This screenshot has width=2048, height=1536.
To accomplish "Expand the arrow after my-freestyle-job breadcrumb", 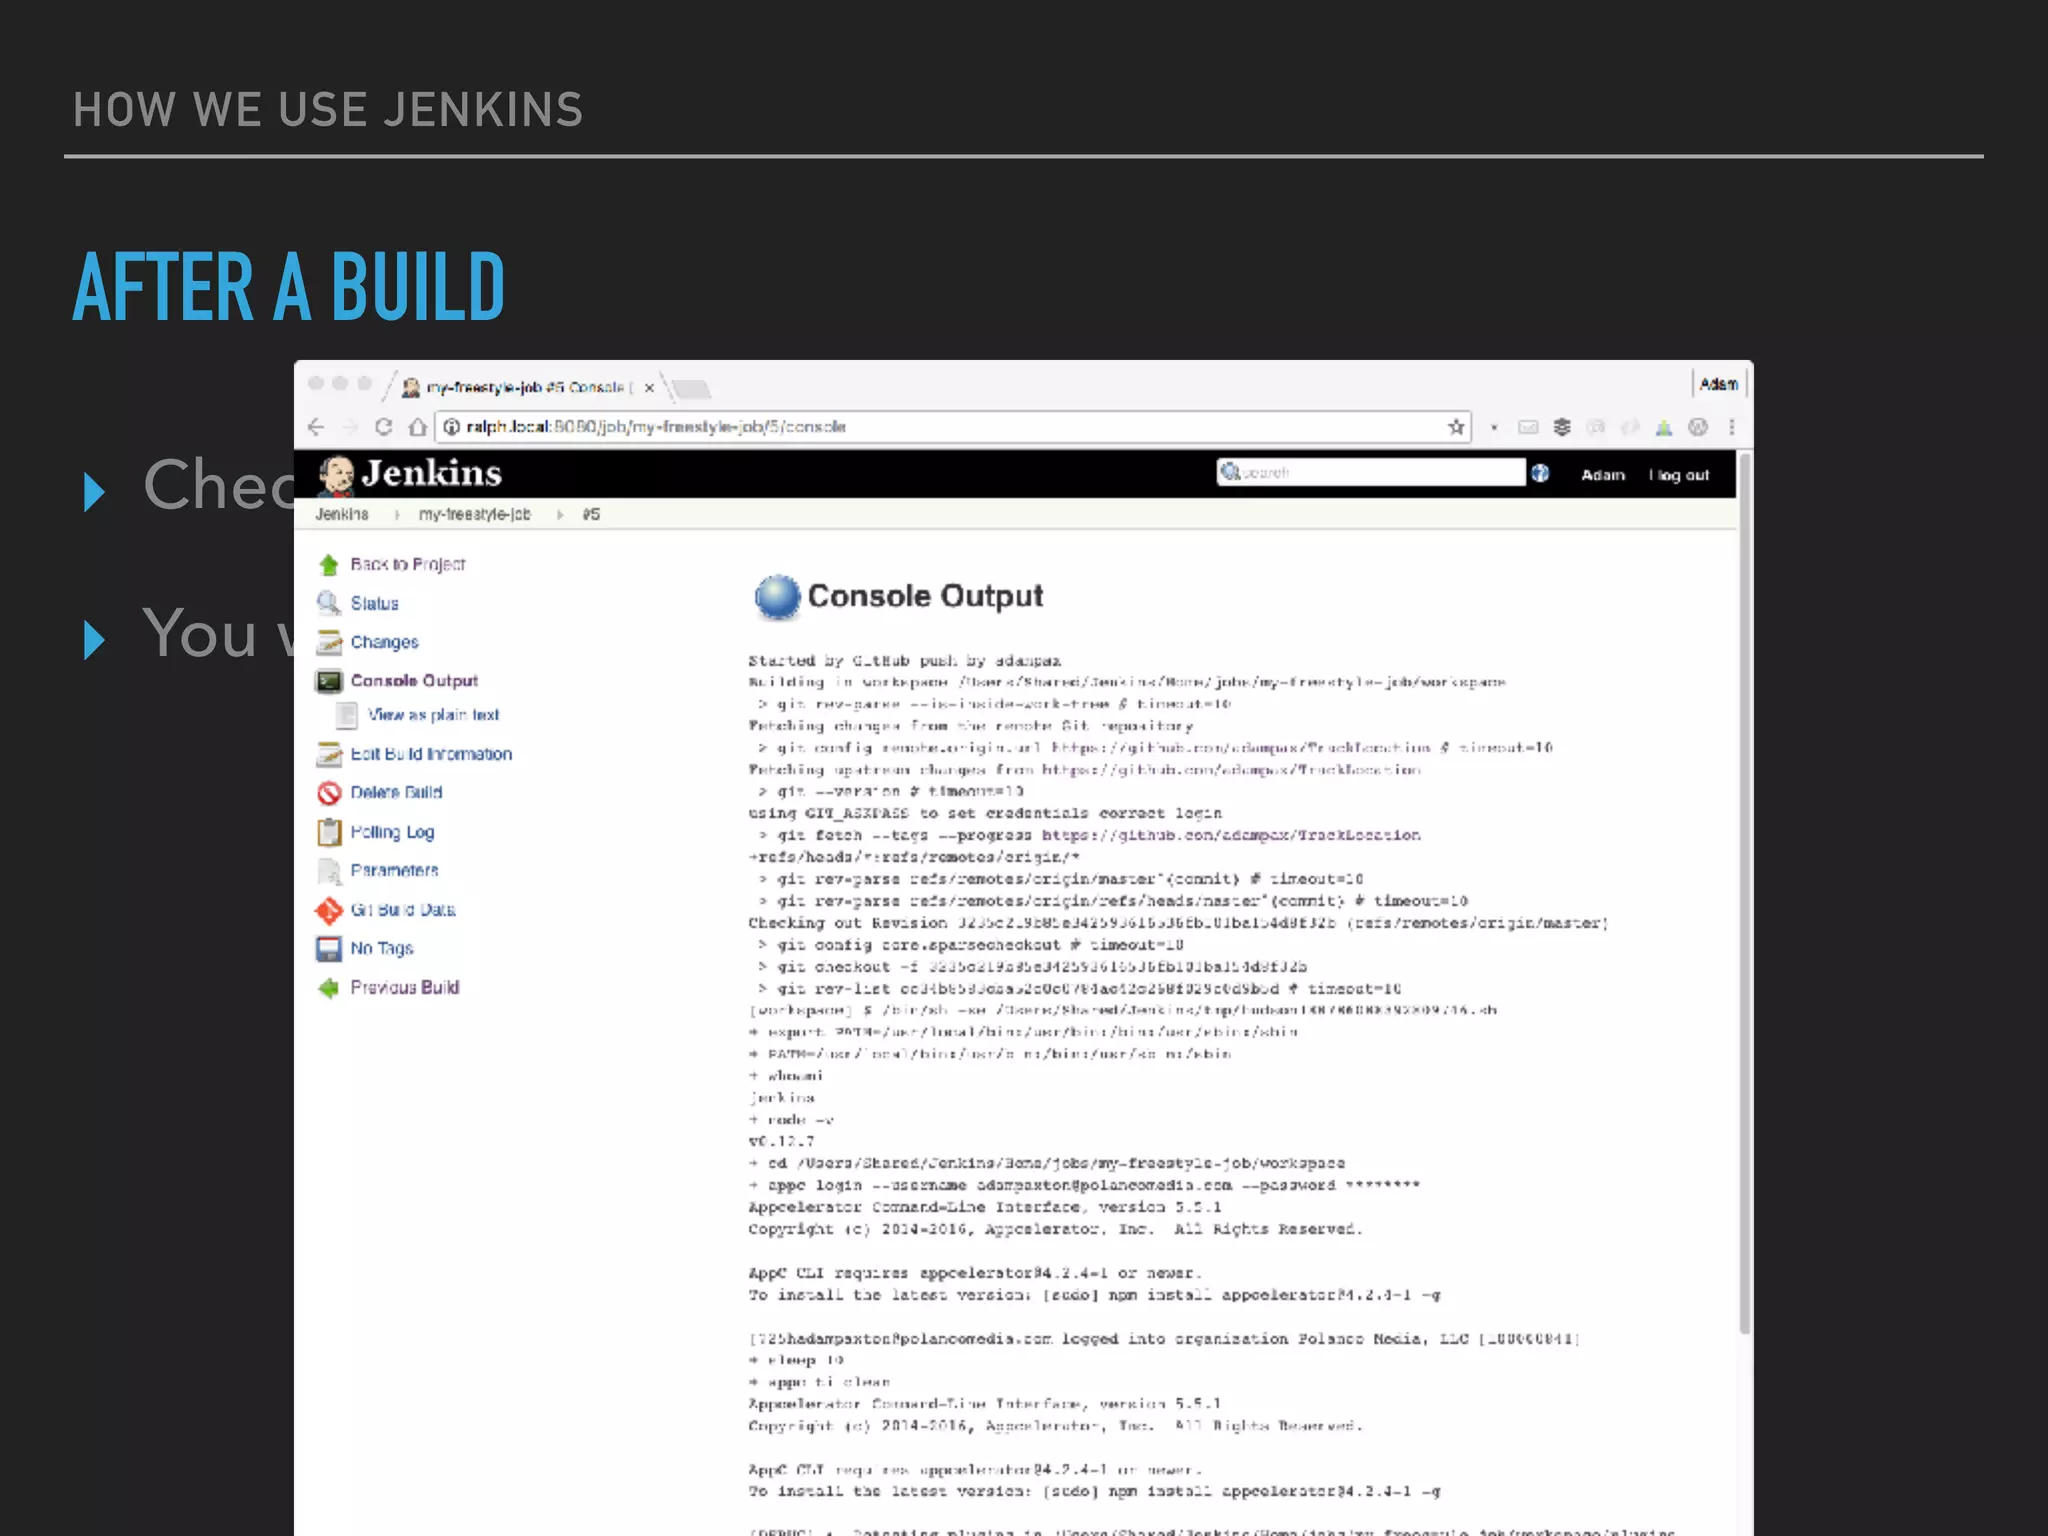I will (x=560, y=515).
